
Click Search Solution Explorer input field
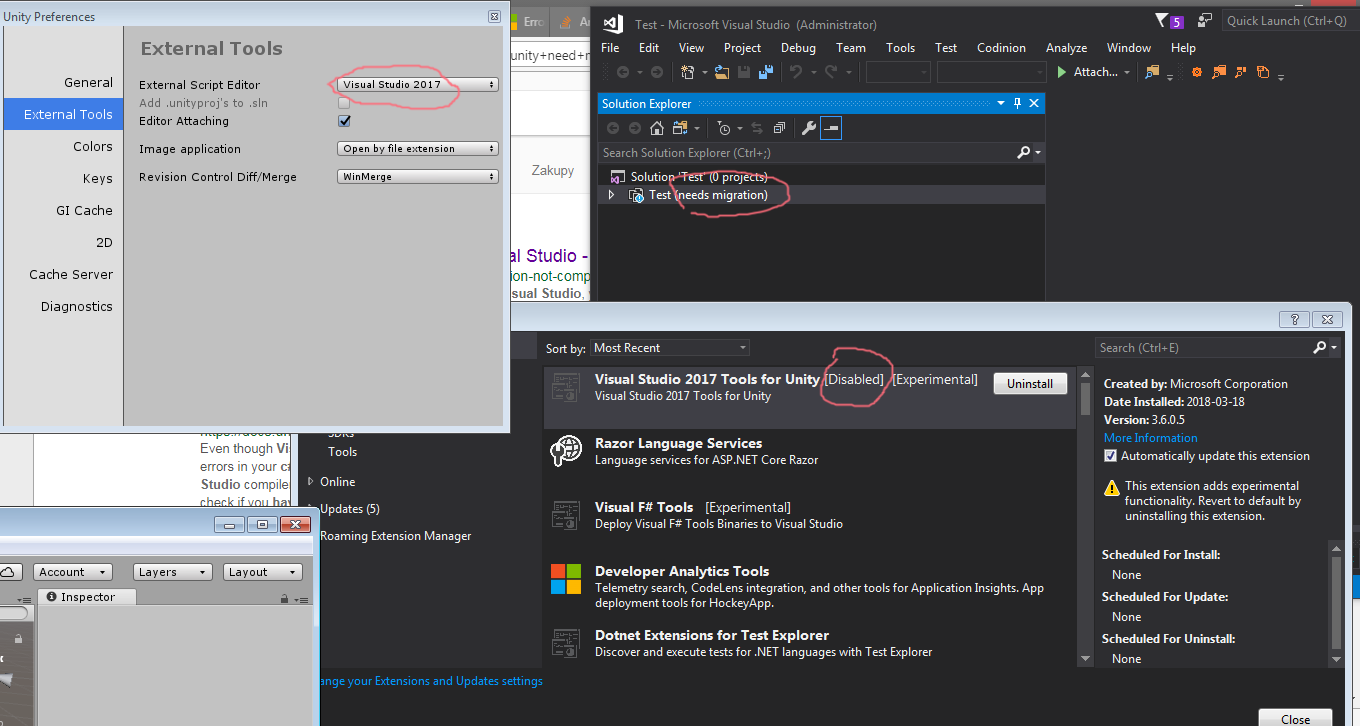click(x=807, y=152)
